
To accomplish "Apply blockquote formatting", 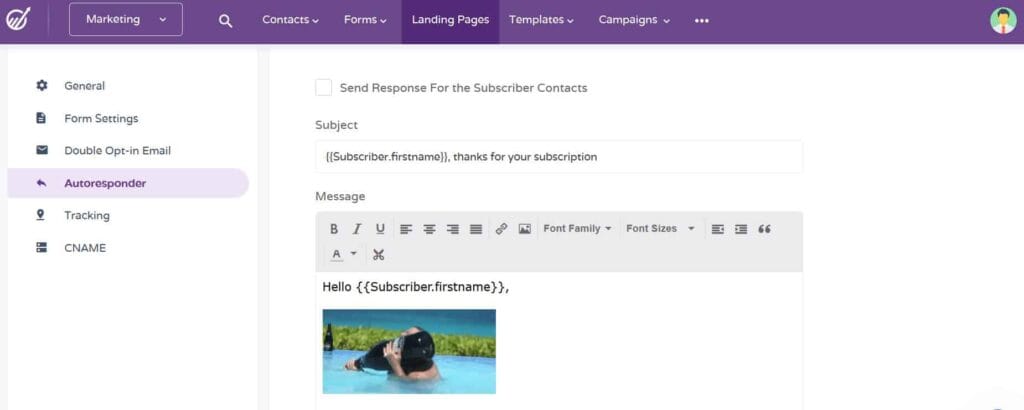I will 764,229.
